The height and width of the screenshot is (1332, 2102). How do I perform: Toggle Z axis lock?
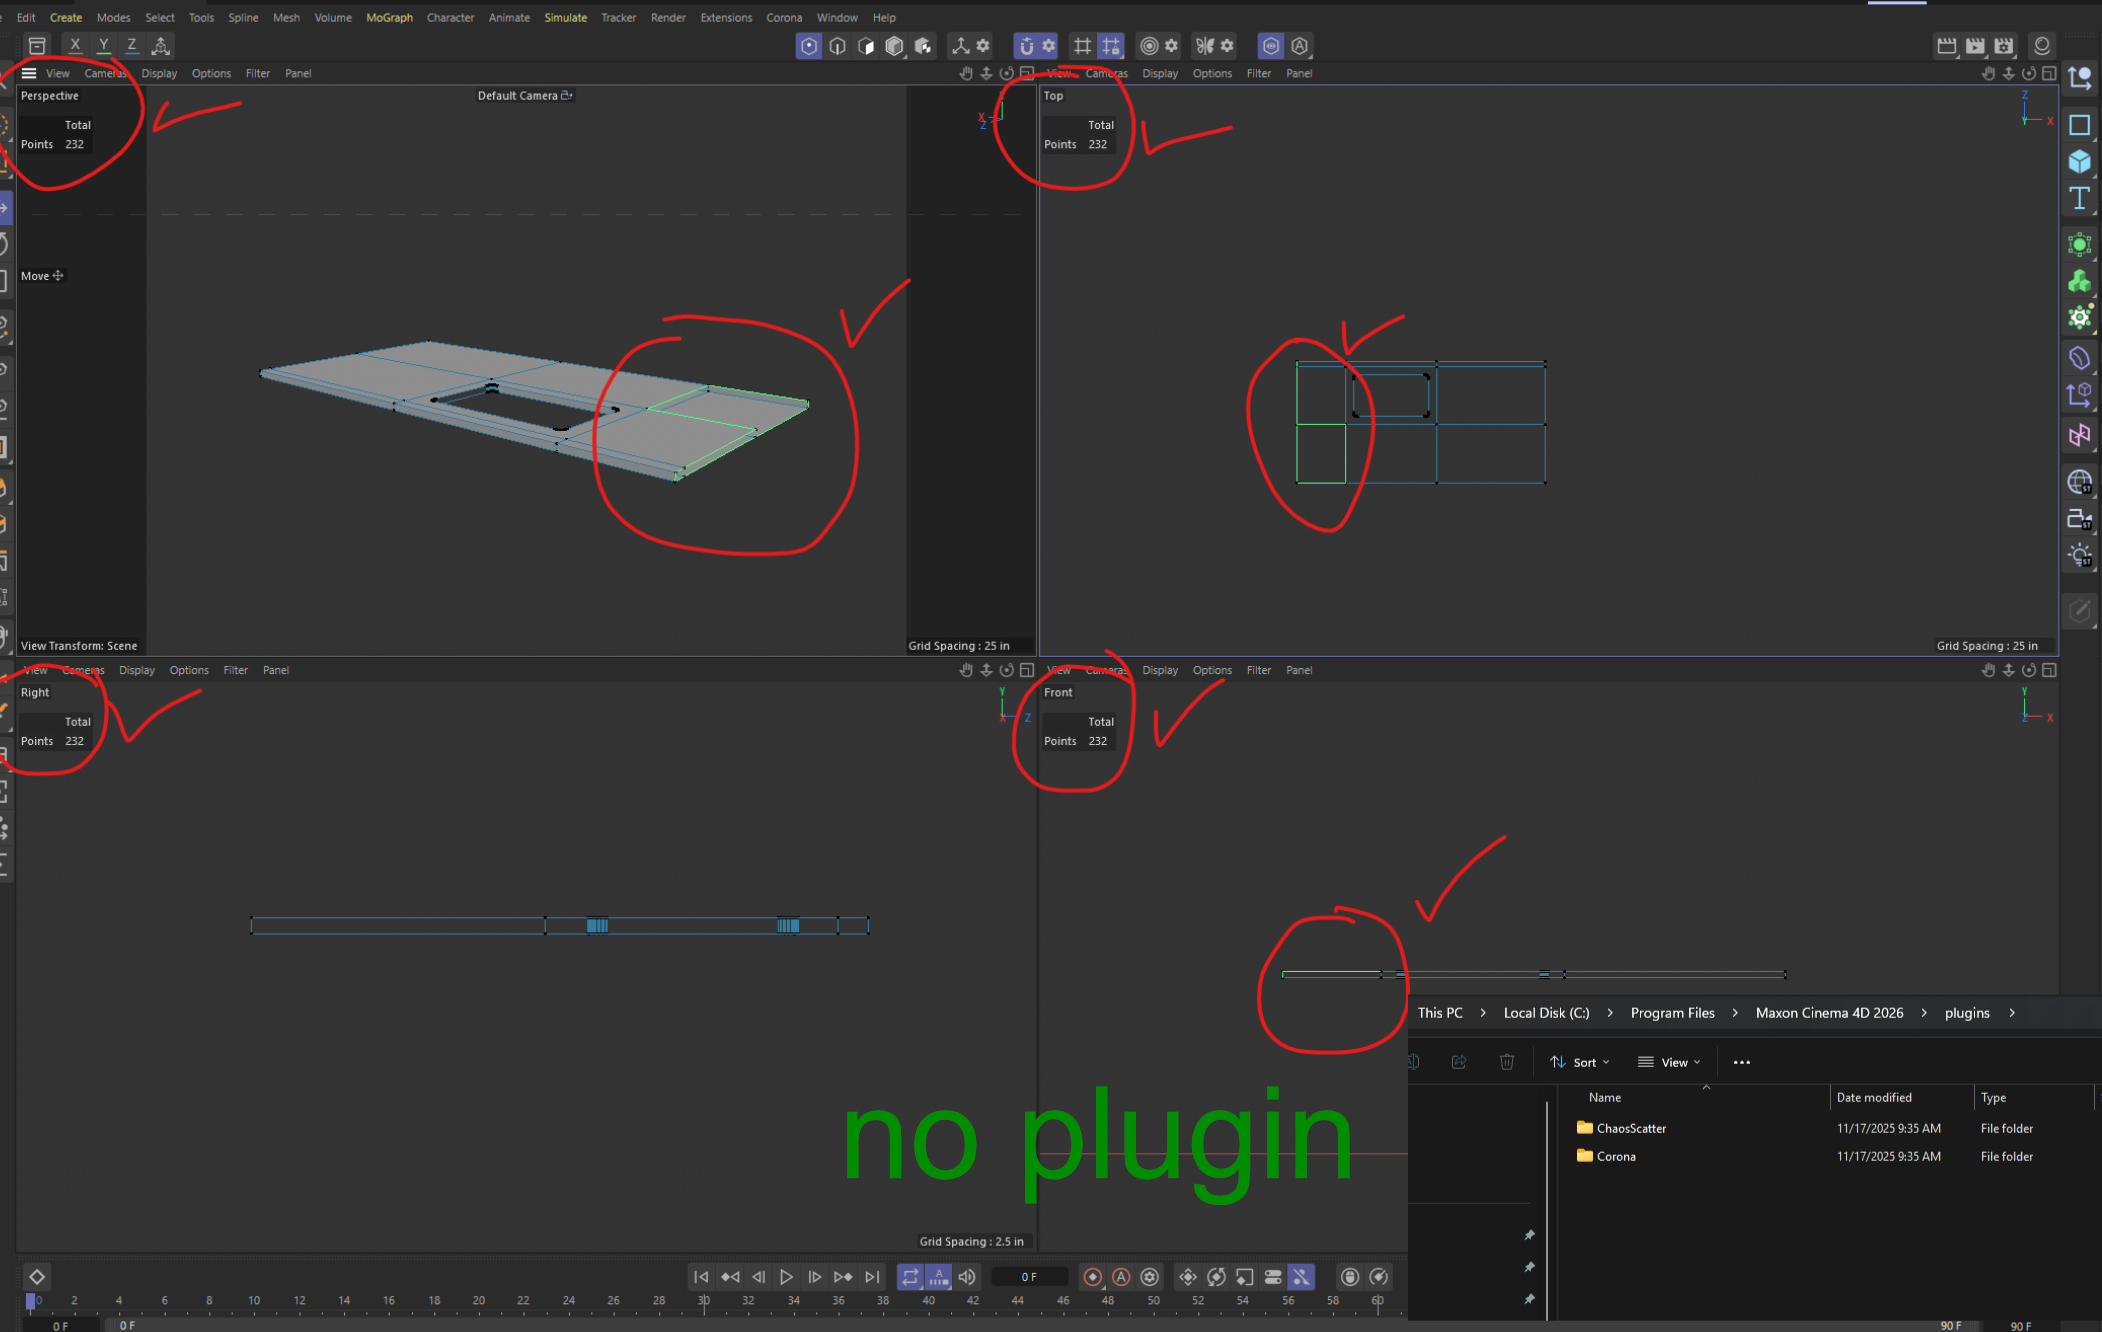(131, 46)
